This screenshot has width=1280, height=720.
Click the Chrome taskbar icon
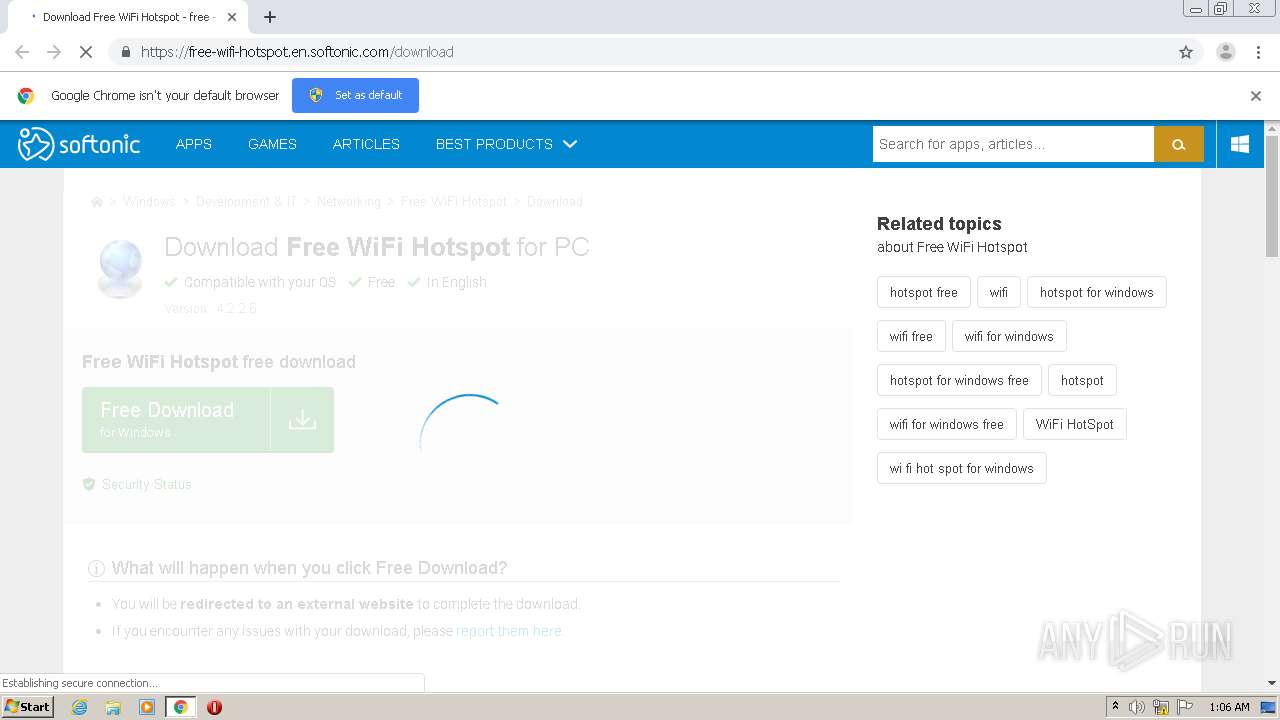(x=181, y=707)
